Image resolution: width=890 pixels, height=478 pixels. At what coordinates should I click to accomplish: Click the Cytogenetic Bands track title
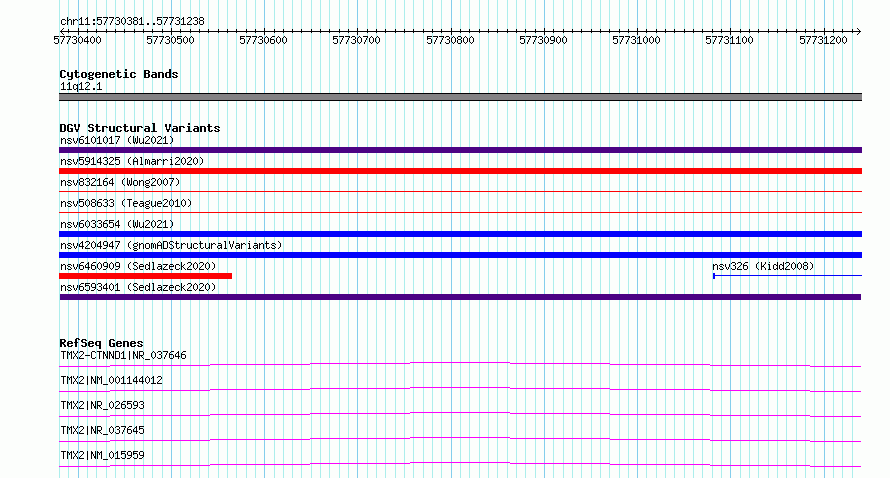point(119,74)
